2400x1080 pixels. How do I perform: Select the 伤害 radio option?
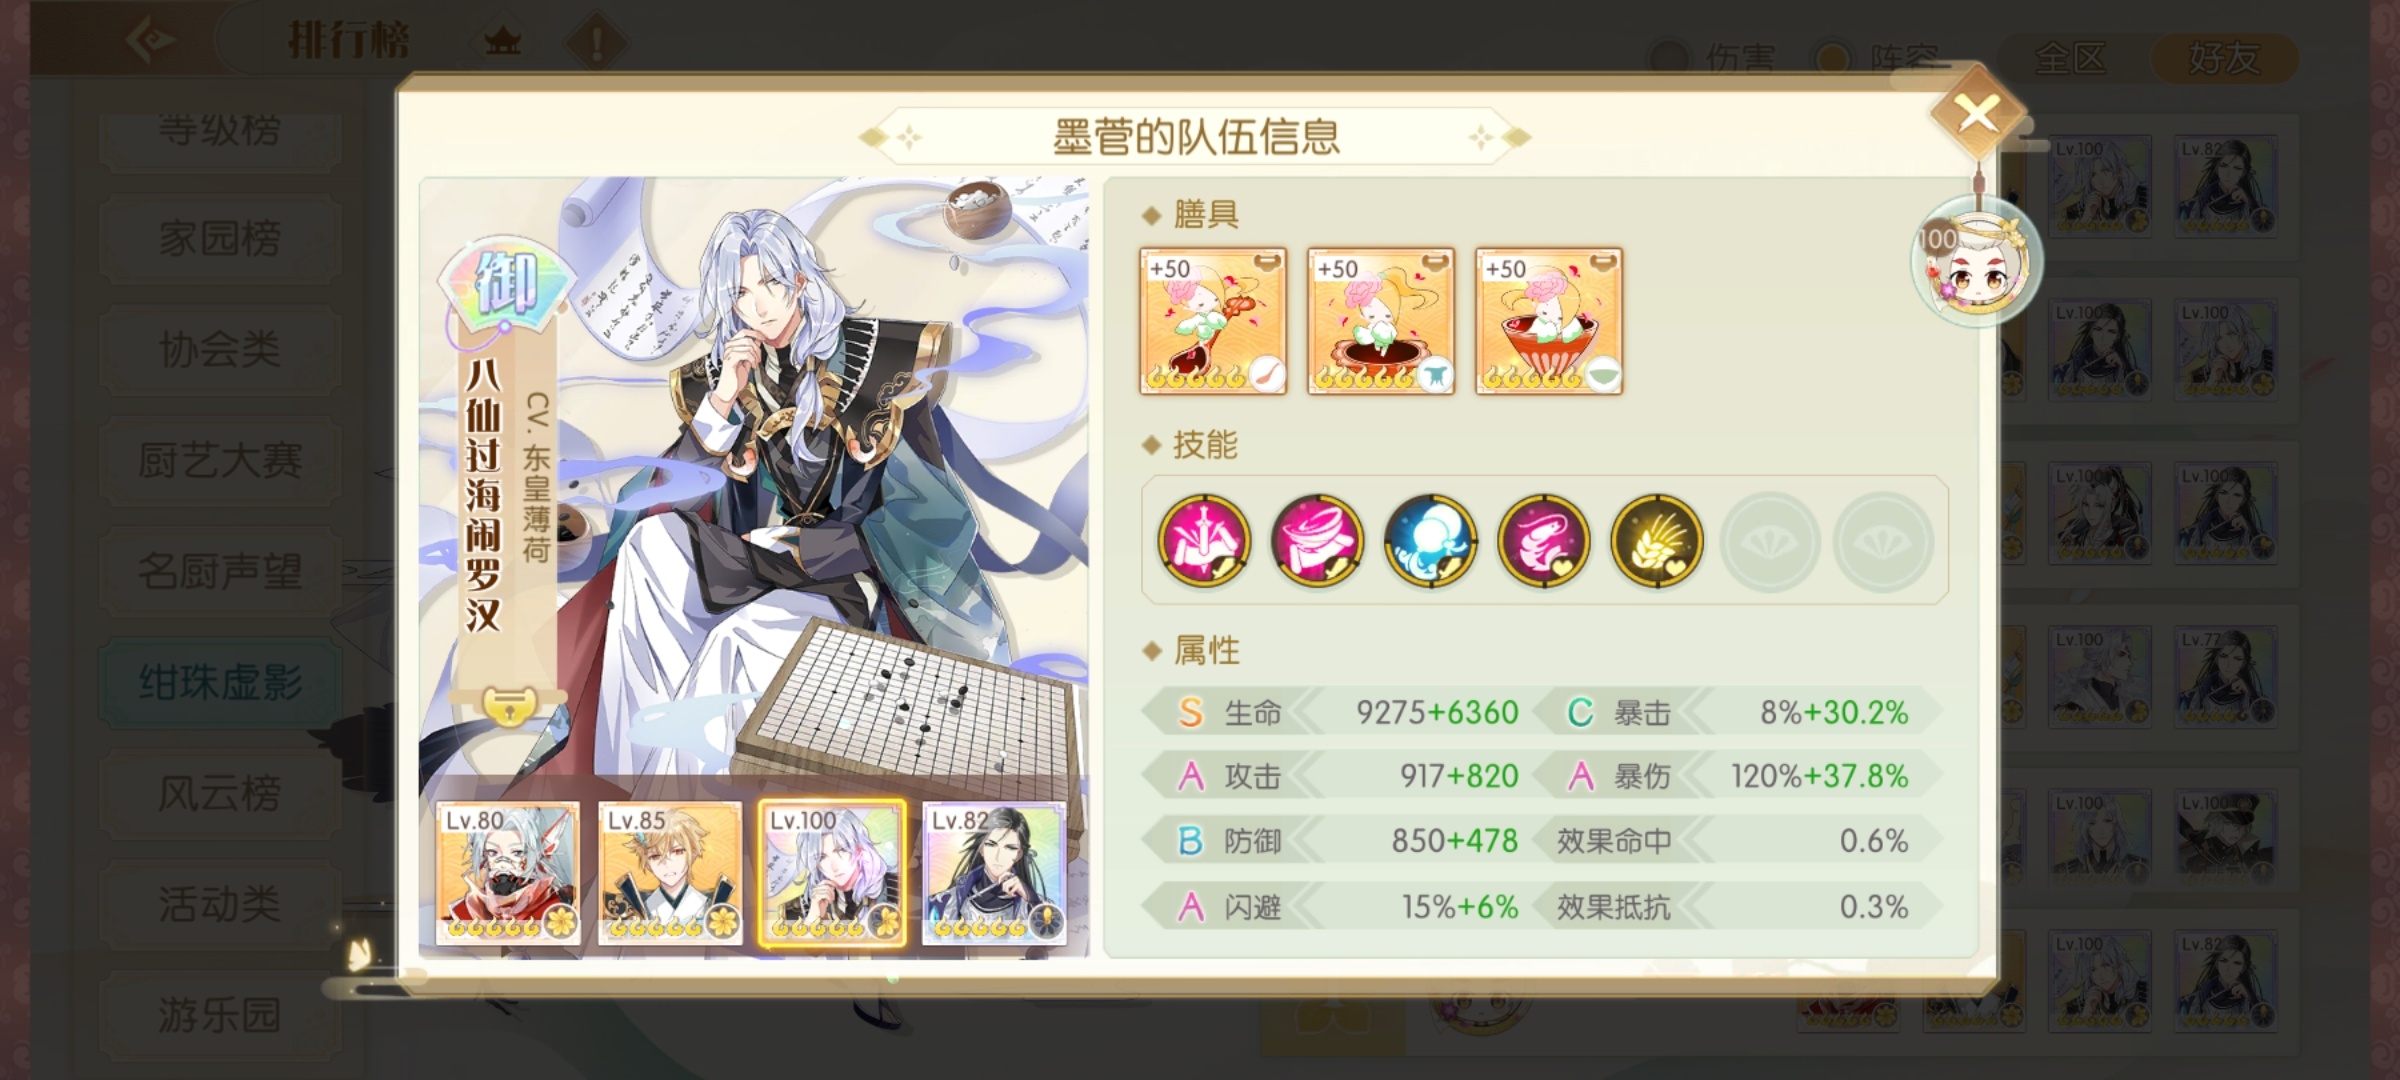[x=1712, y=58]
